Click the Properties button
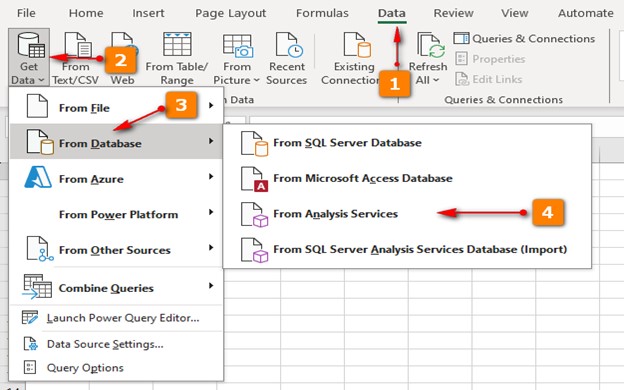This screenshot has width=624, height=390. tap(490, 59)
